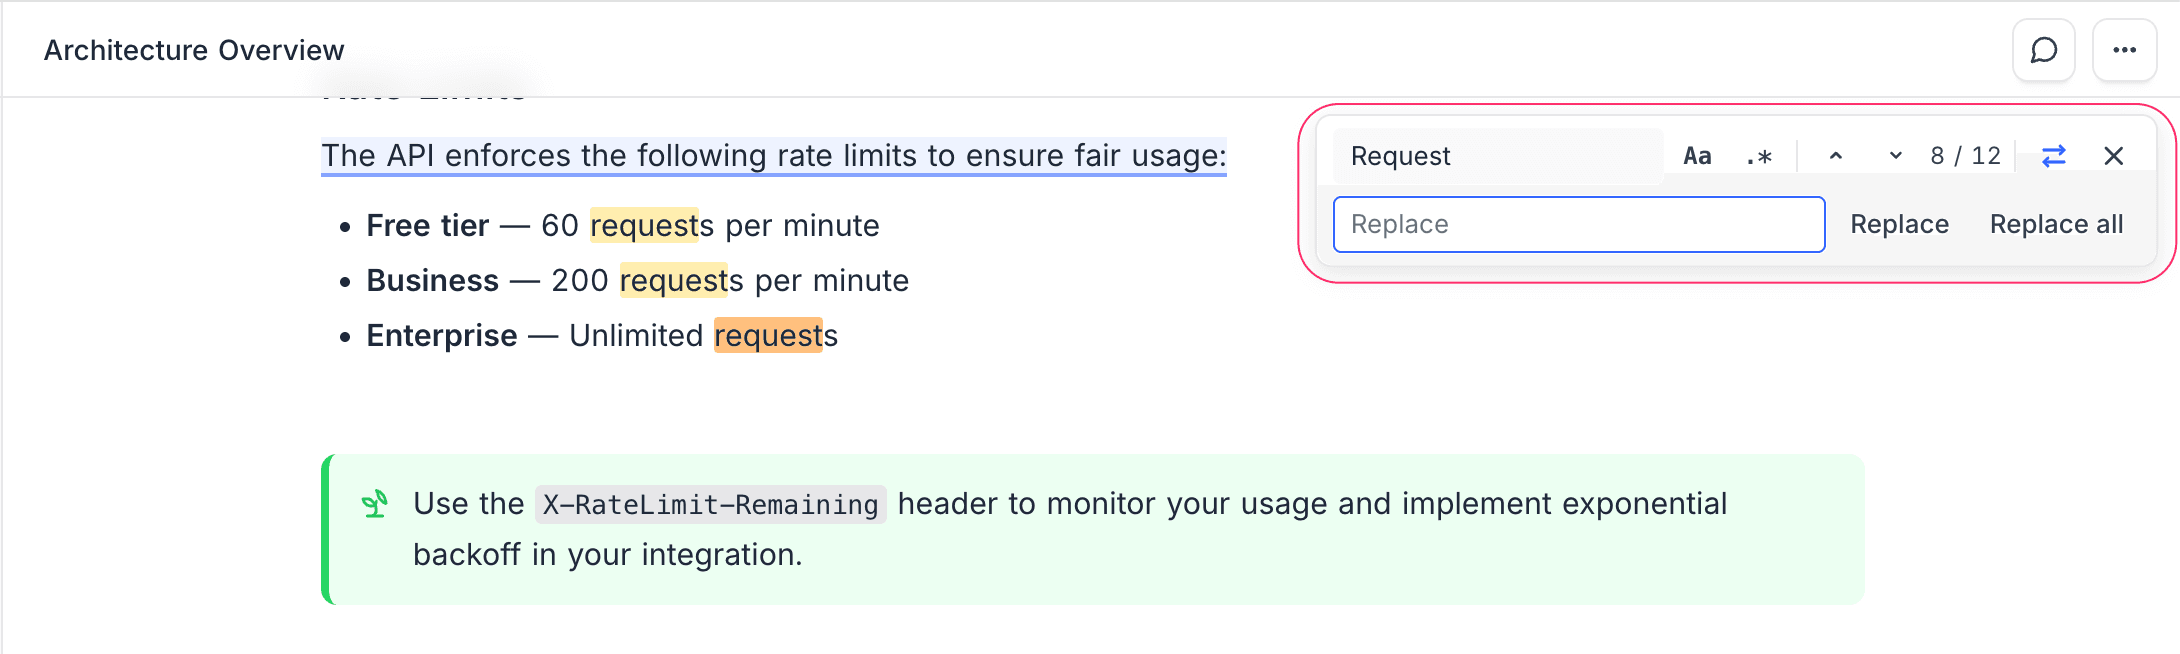Open comments via the chat bubble icon

pyautogui.click(x=2043, y=50)
